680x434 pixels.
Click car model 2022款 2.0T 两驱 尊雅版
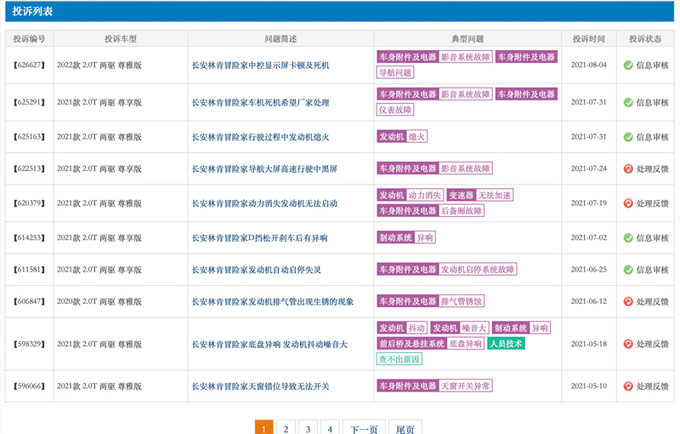(x=99, y=65)
